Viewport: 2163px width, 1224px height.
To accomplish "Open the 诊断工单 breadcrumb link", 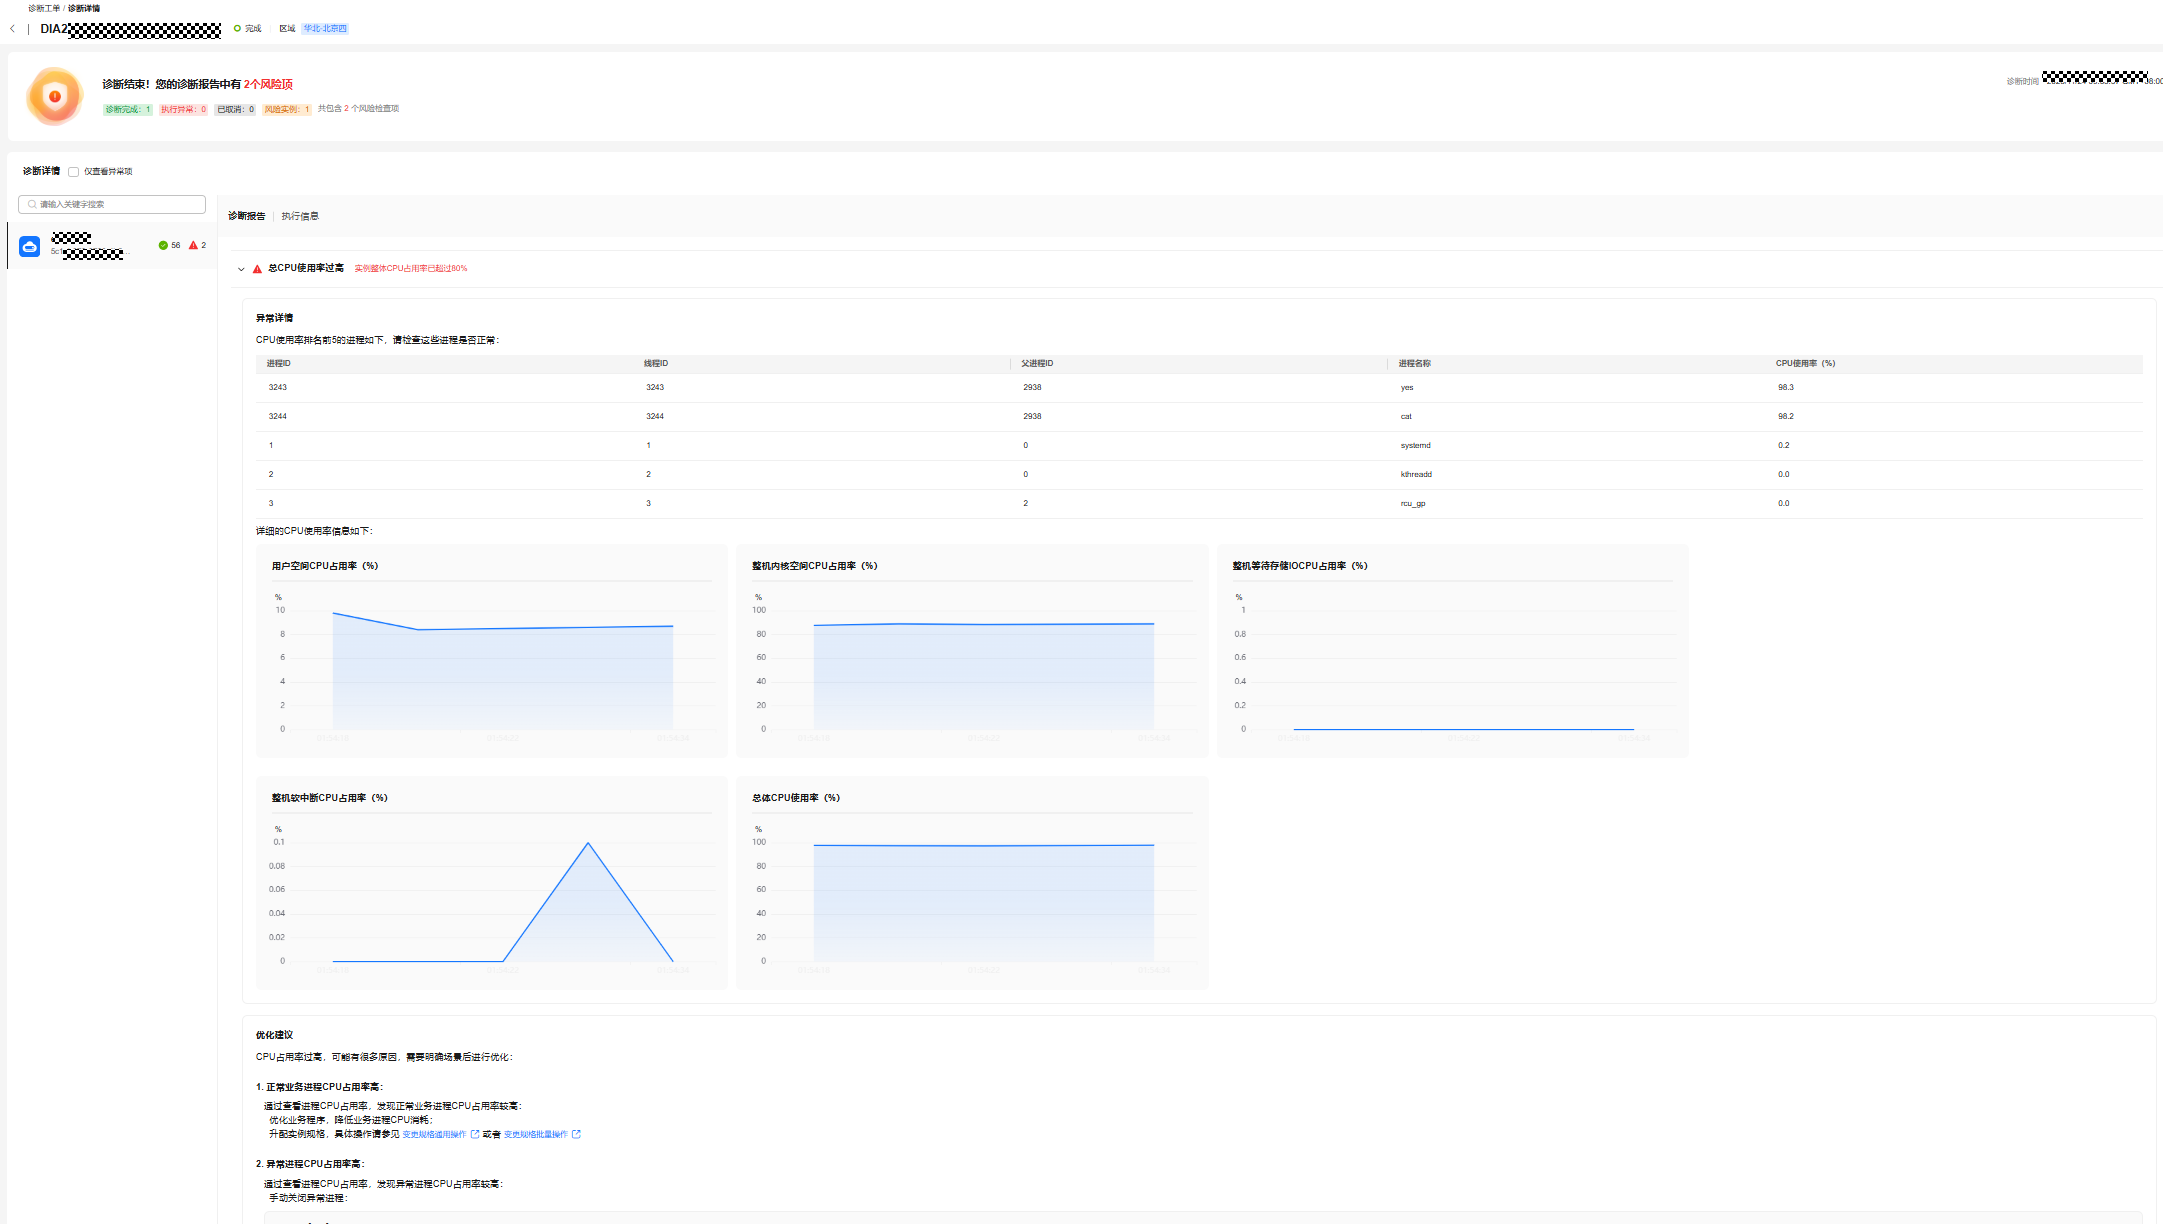I will tap(44, 8).
